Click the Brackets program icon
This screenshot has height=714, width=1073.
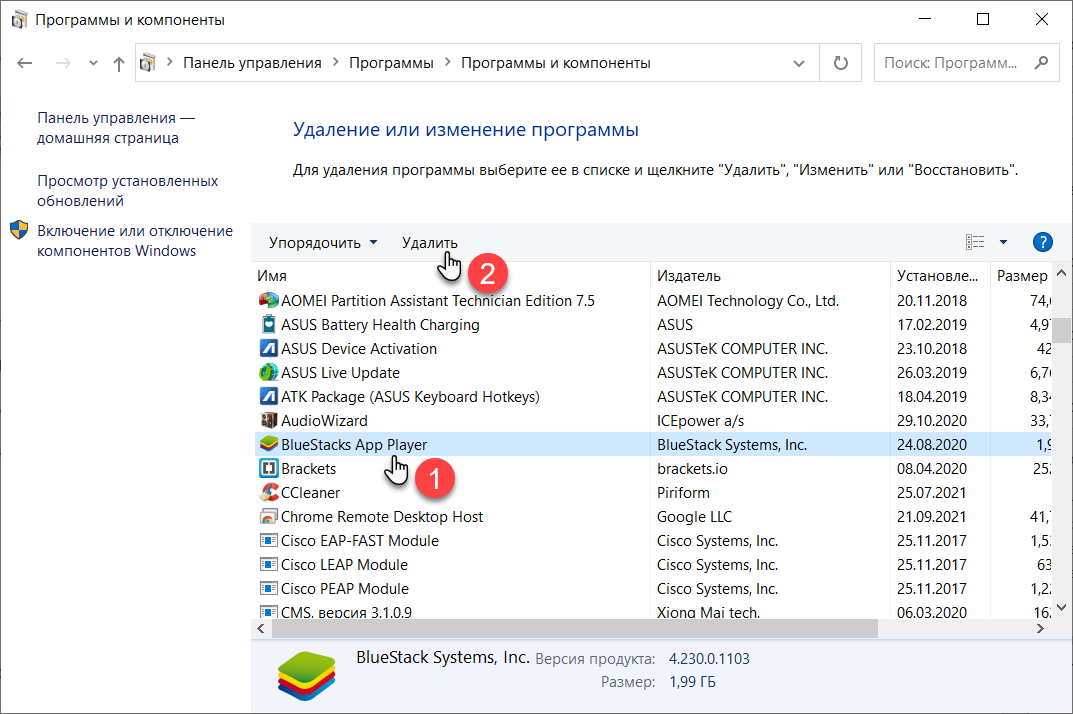click(268, 468)
